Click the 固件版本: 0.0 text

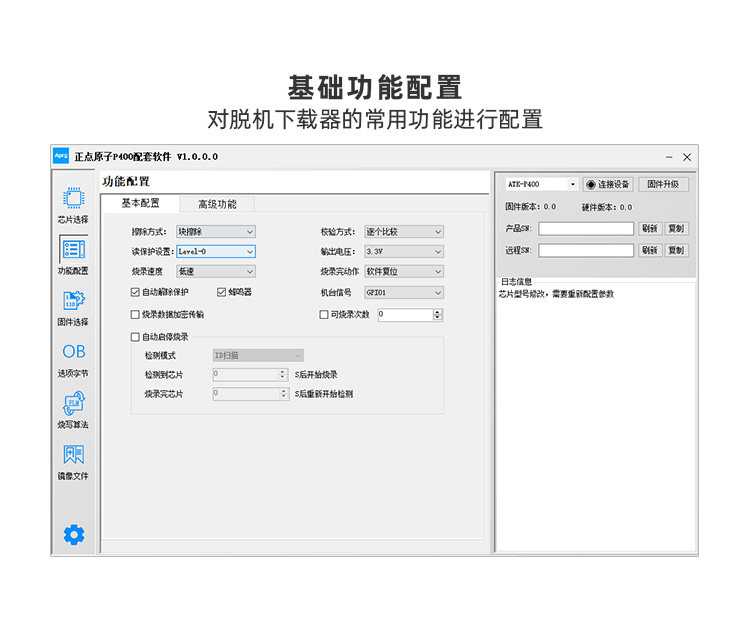coord(530,207)
